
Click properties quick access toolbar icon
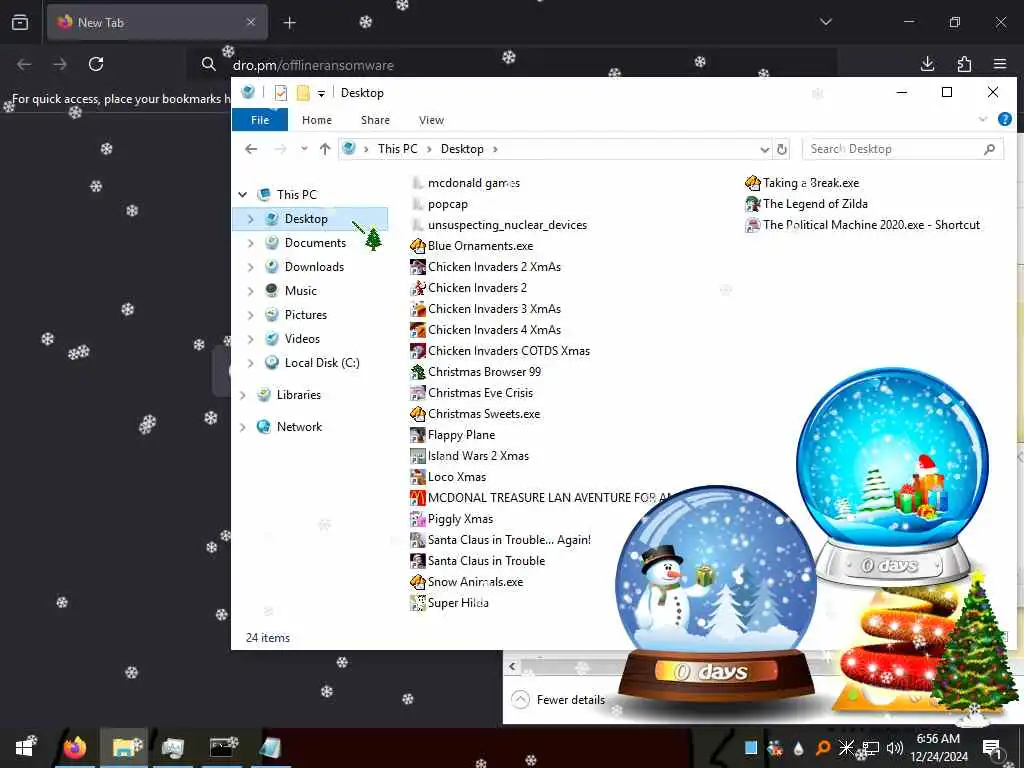tap(281, 93)
